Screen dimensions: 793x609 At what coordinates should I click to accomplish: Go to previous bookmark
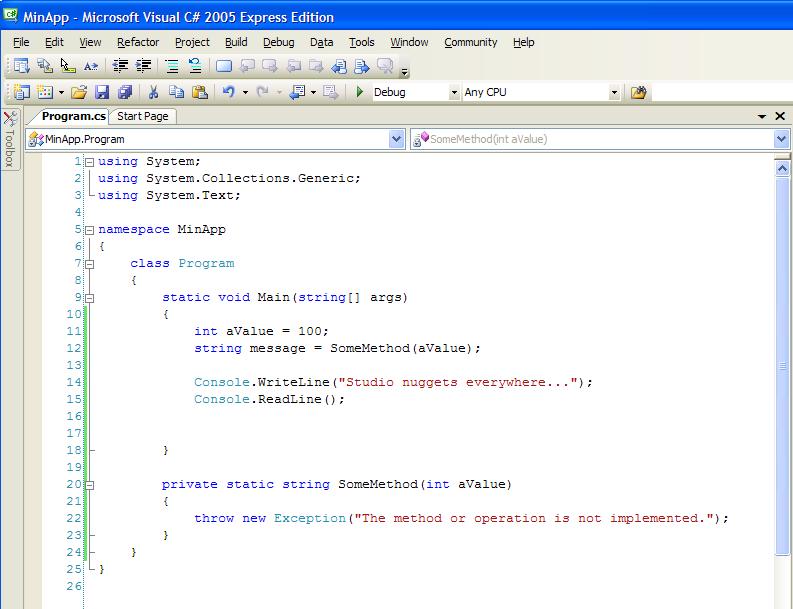pos(247,66)
